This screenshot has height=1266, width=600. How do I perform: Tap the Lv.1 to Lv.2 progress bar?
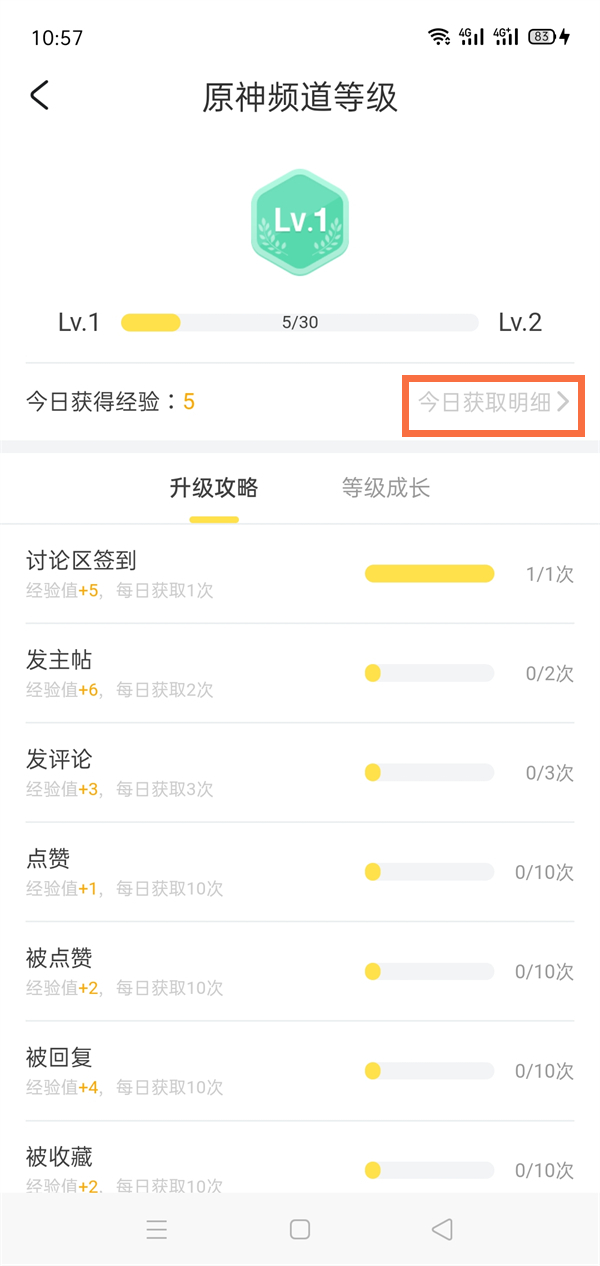coord(300,322)
